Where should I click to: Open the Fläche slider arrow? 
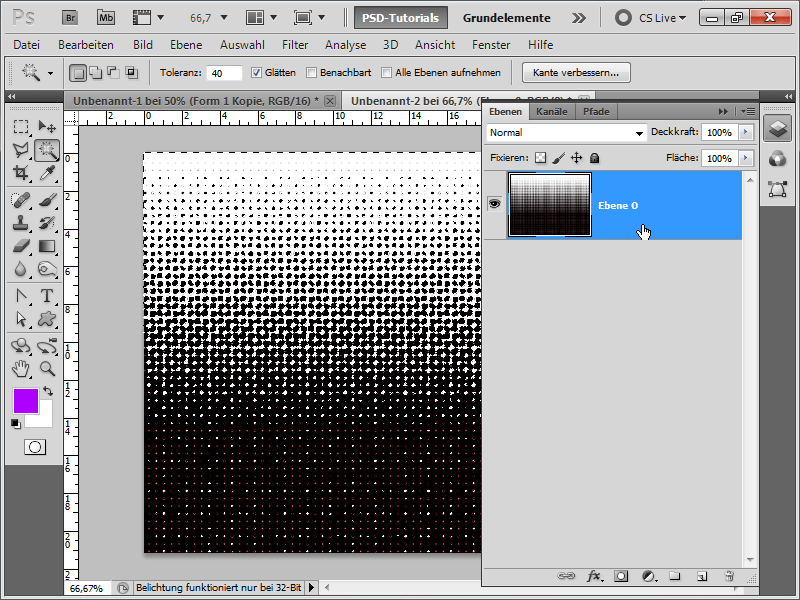click(745, 158)
